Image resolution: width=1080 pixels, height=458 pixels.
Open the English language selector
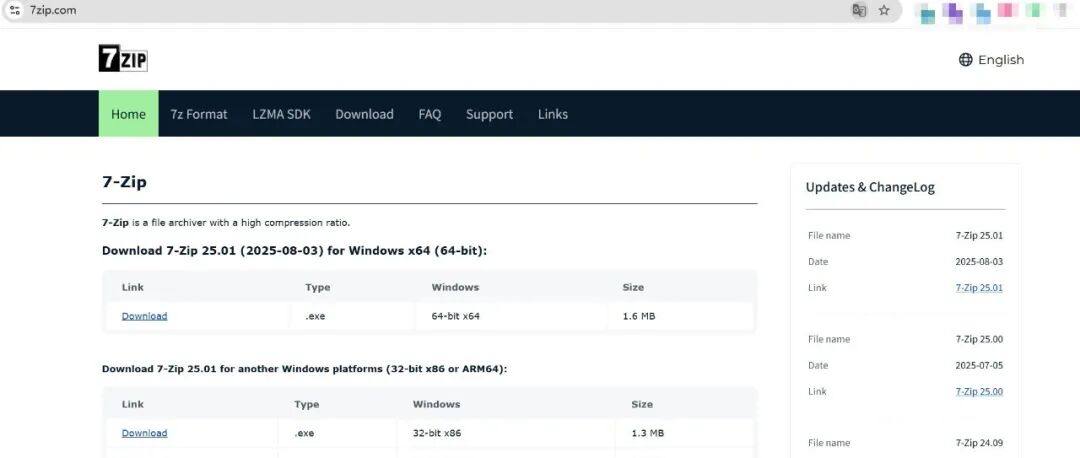[991, 60]
